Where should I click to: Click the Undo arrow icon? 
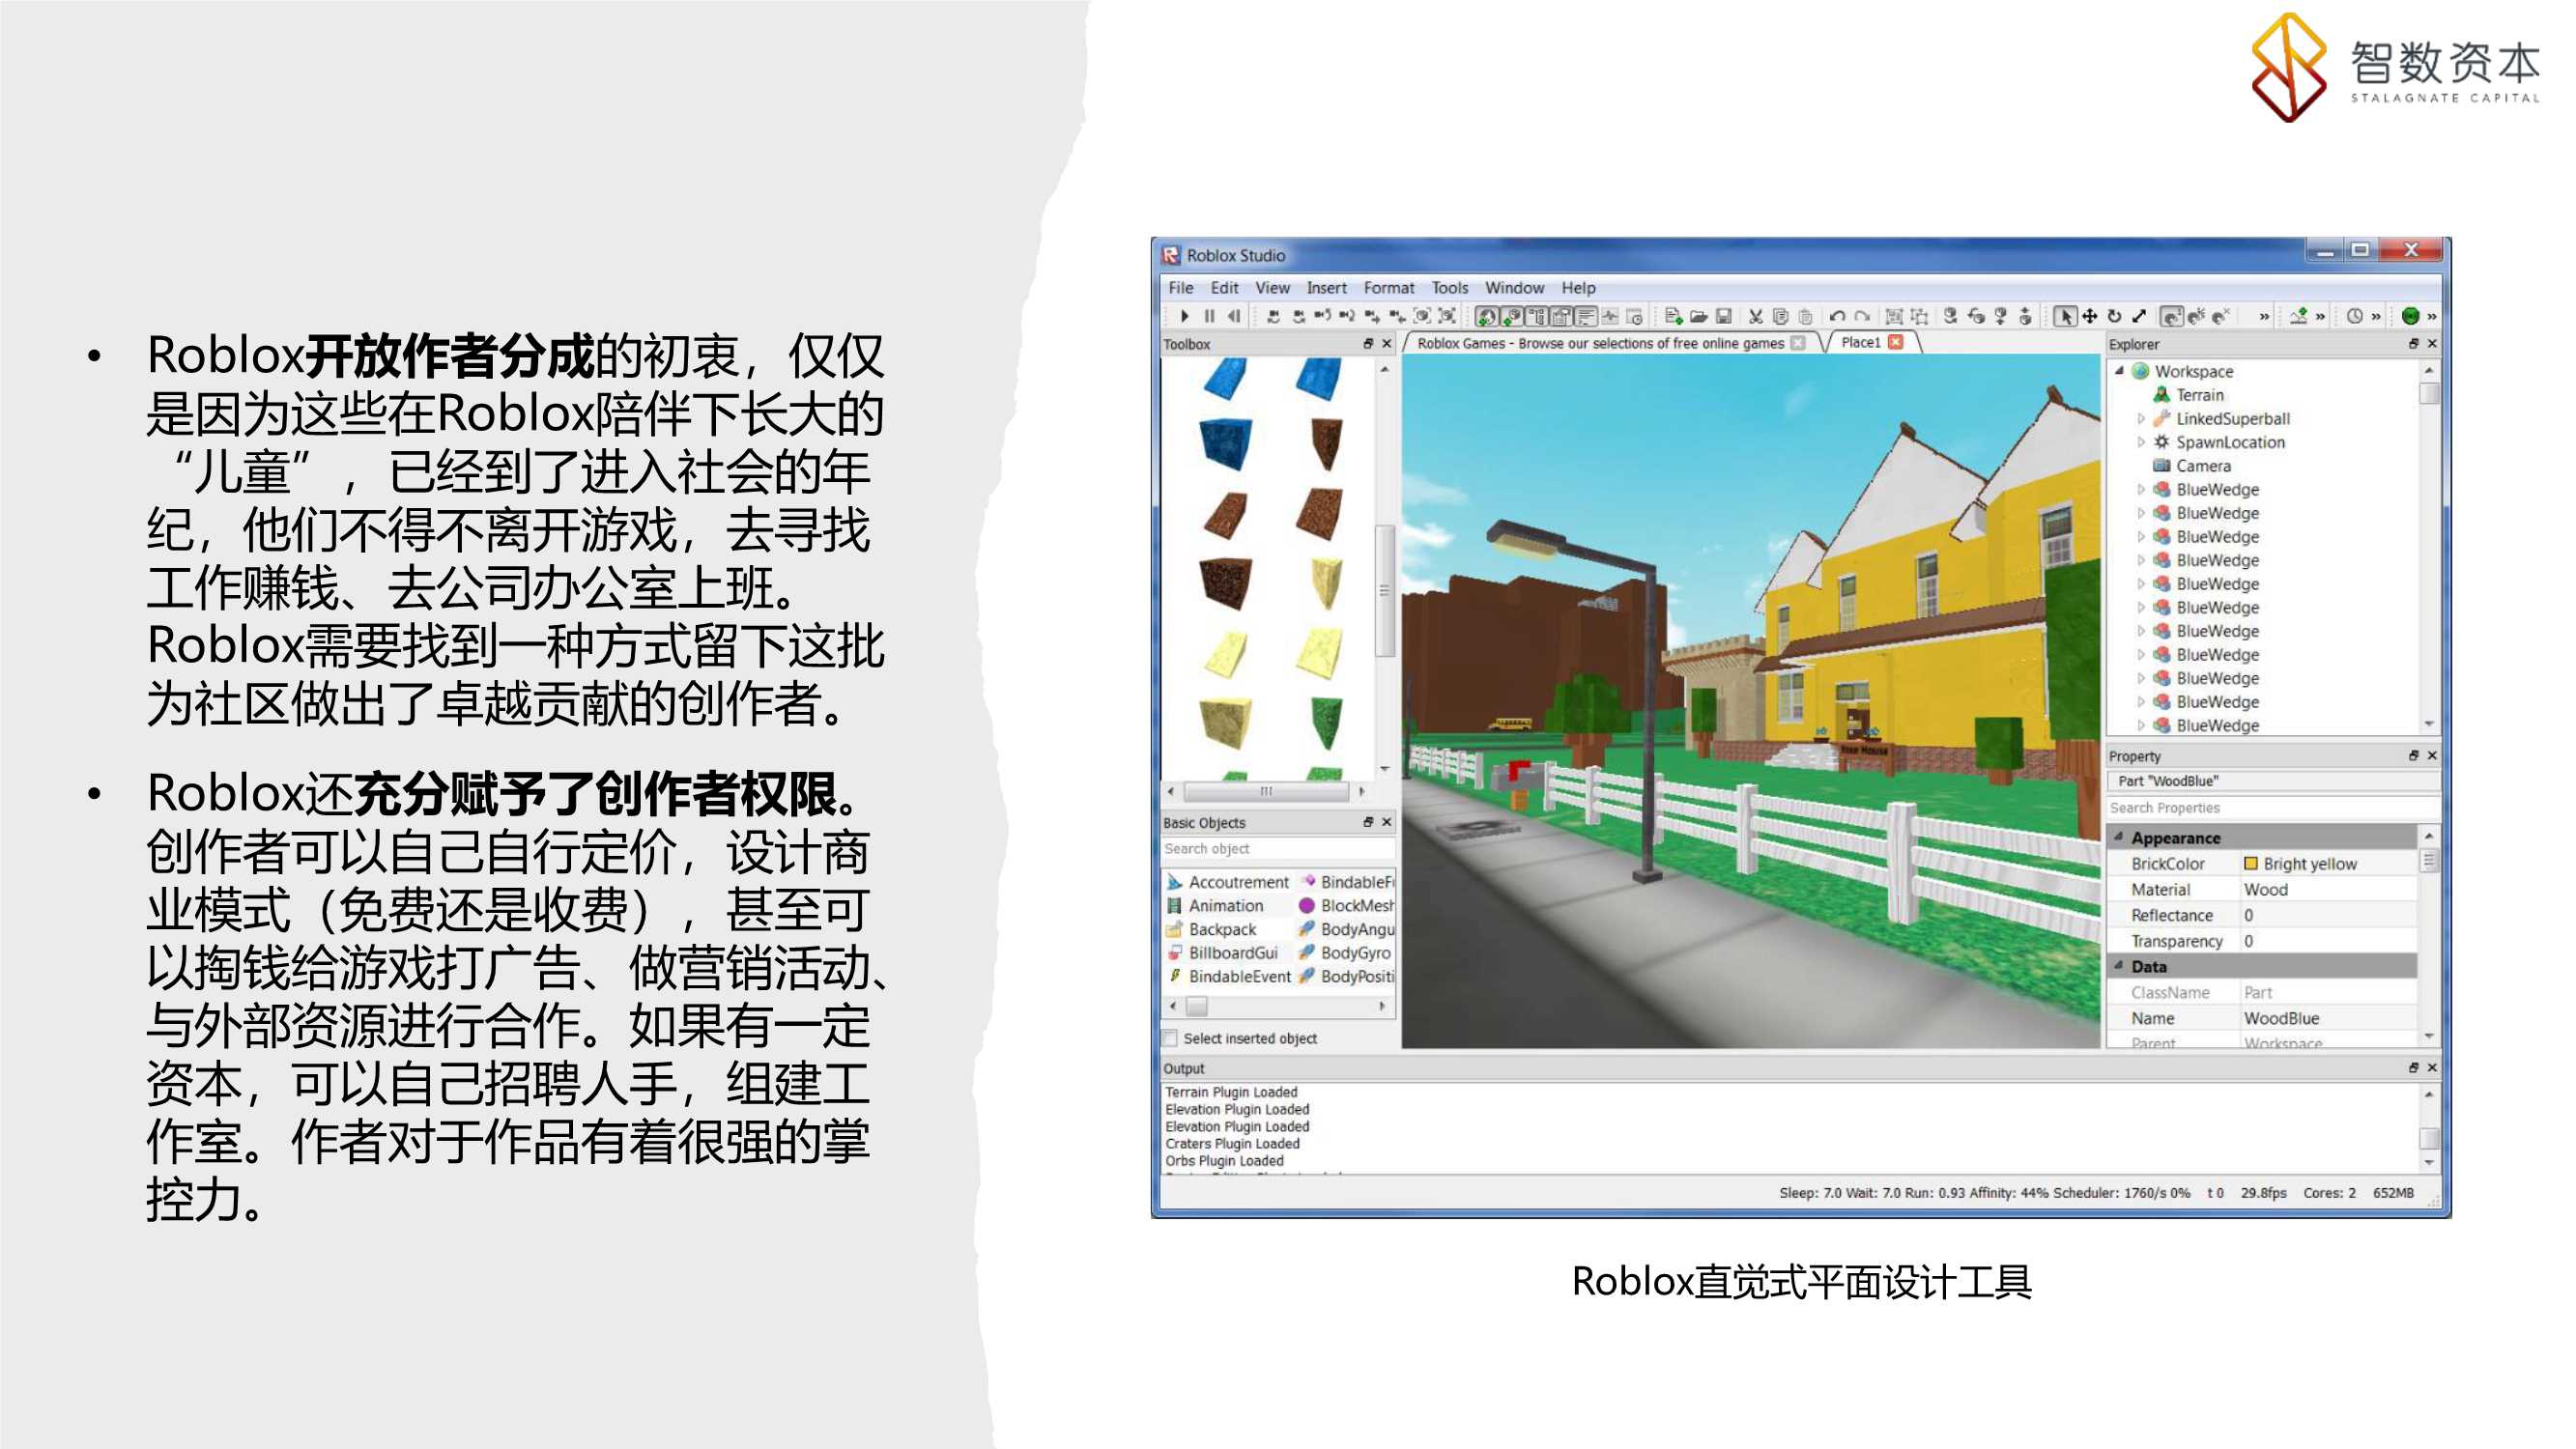(1837, 317)
